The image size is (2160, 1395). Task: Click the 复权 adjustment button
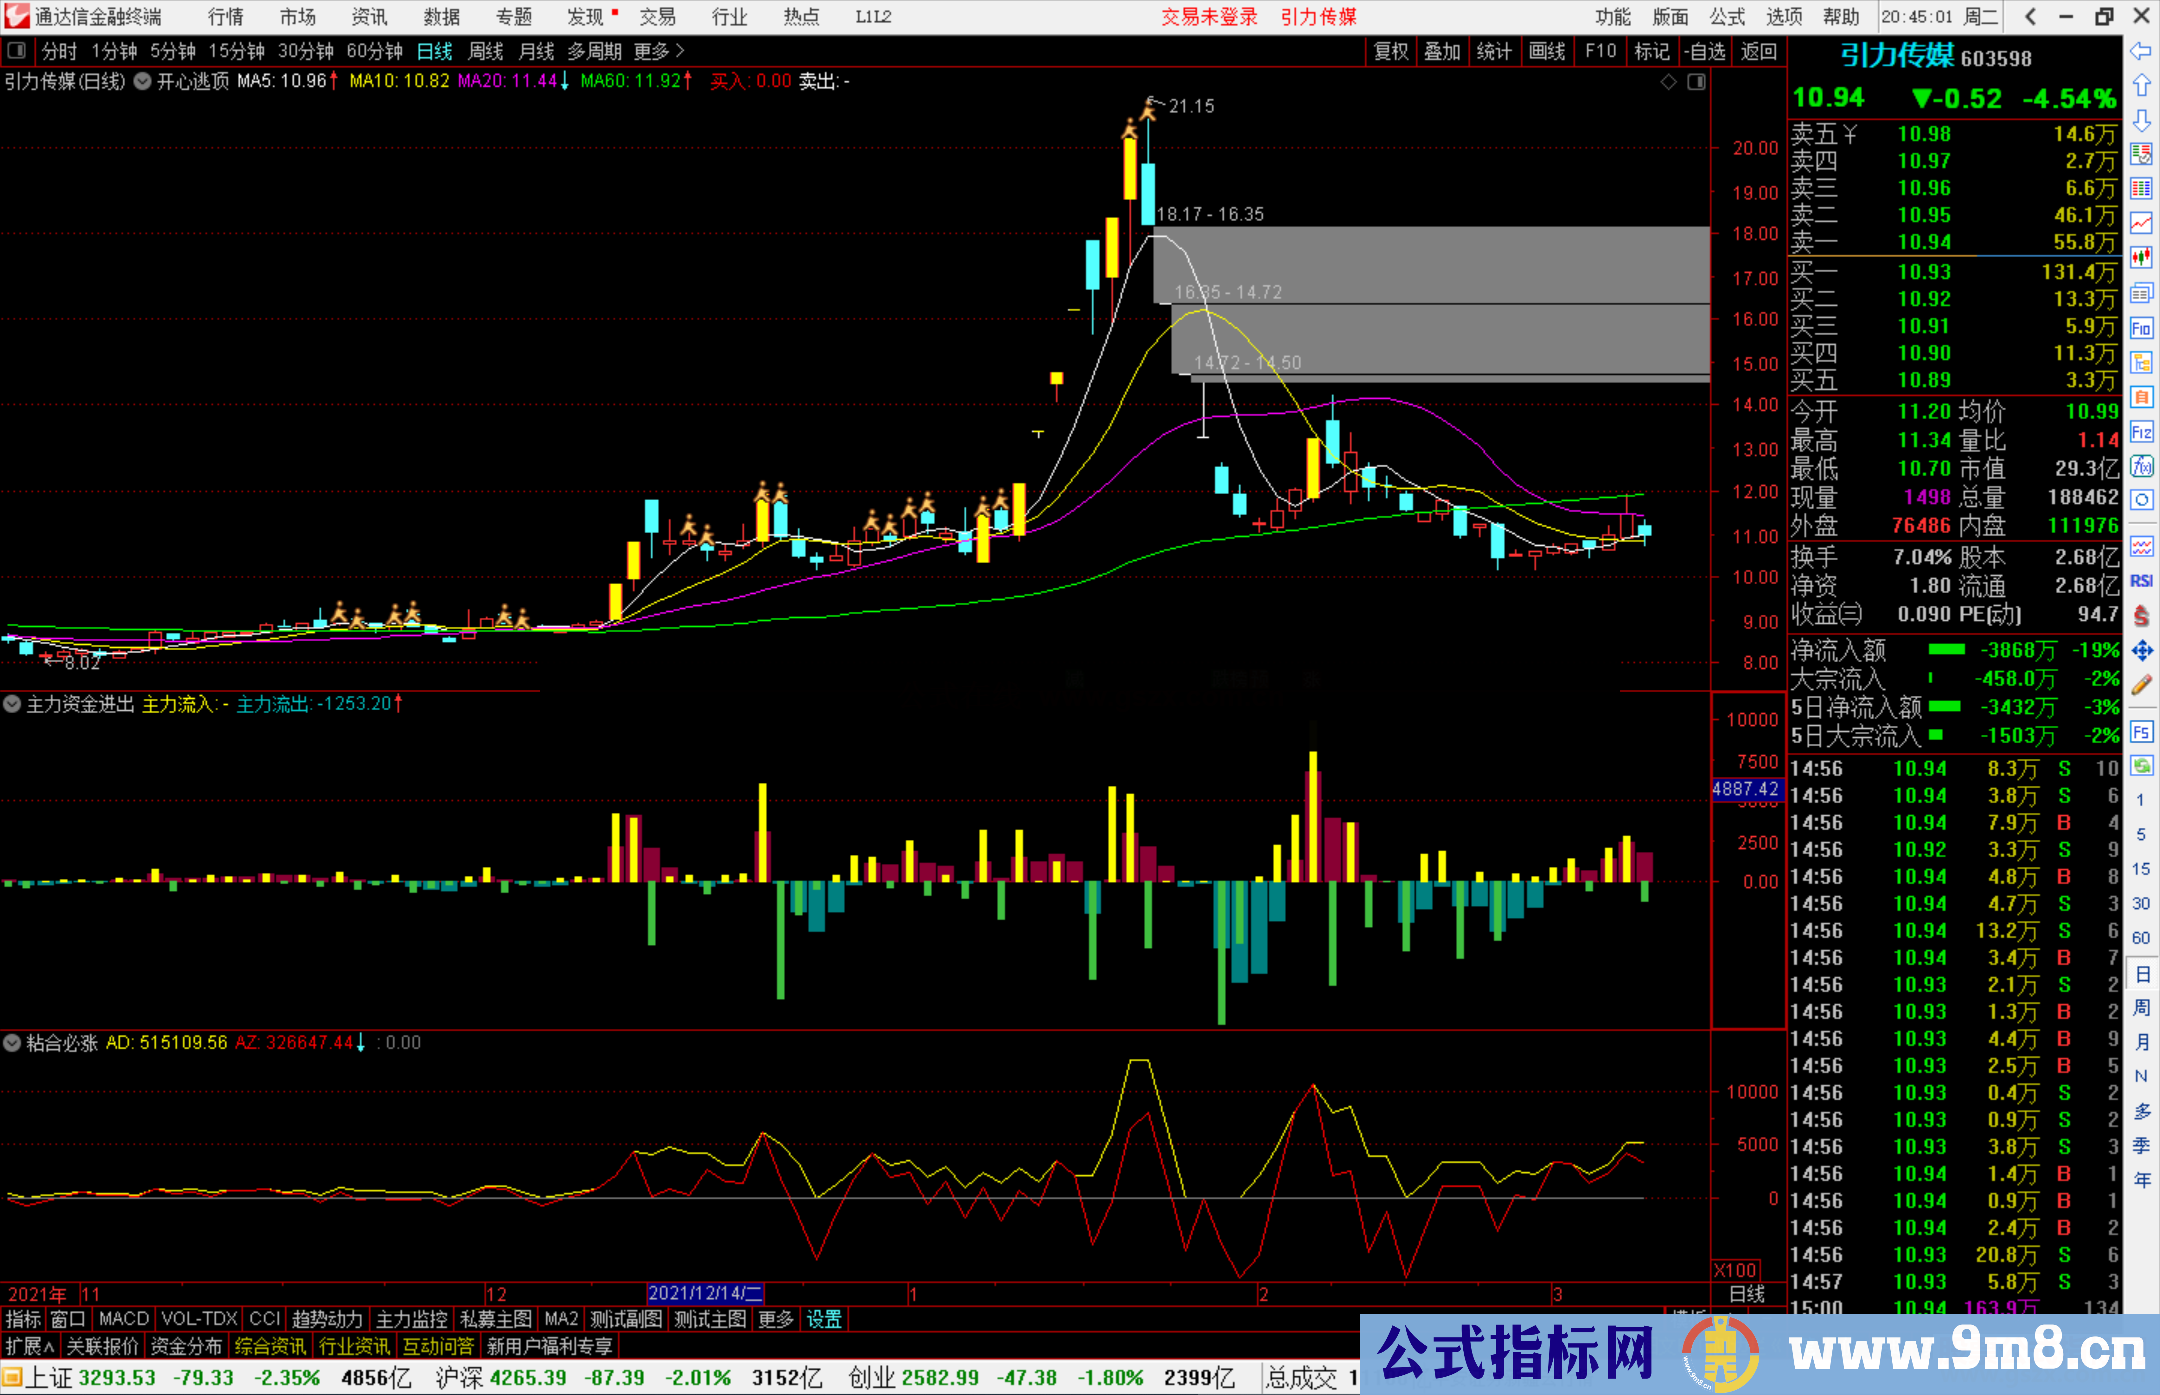tap(1391, 50)
